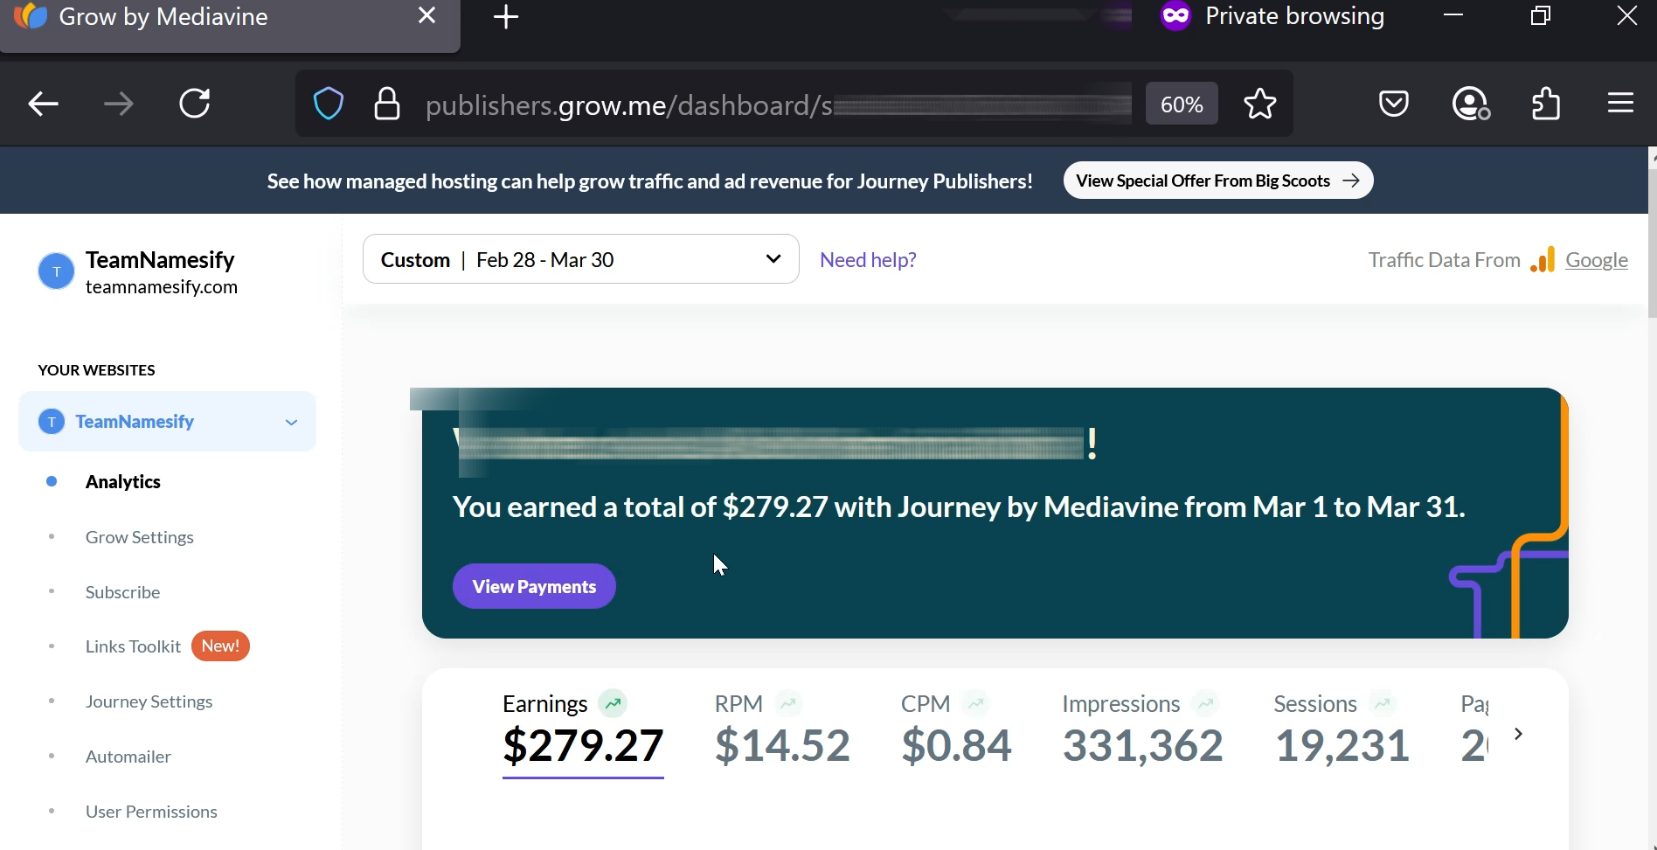Screen dimensions: 1657x850
Task: Click the managed hosting banner text
Action: point(650,181)
